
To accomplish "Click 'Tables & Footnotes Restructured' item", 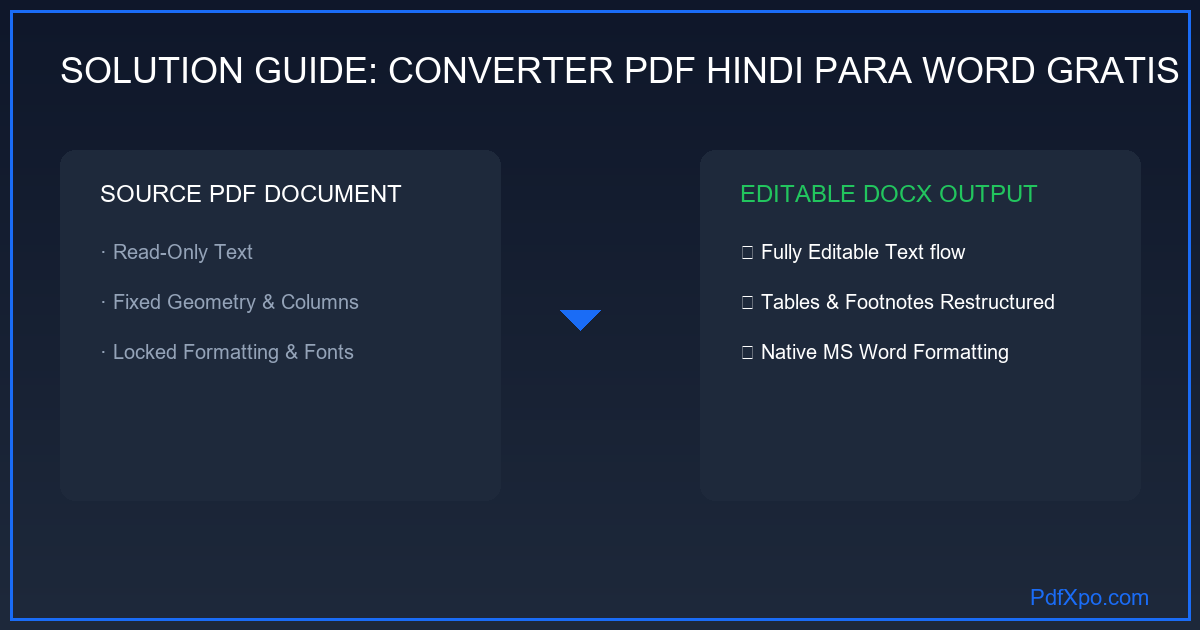I will 898,302.
